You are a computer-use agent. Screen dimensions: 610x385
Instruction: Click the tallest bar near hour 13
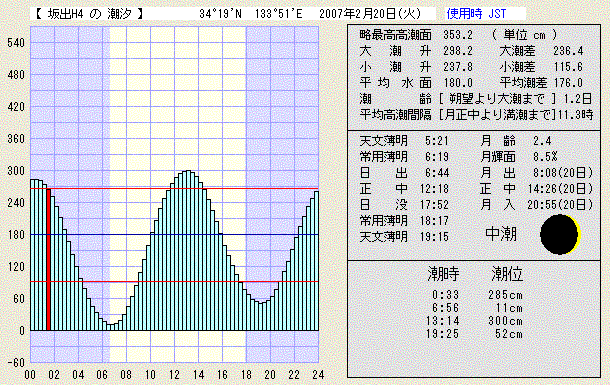coord(188,250)
